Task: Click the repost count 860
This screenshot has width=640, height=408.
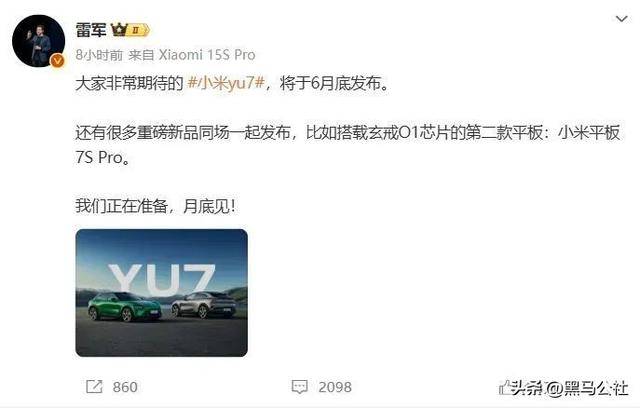Action: tap(125, 387)
